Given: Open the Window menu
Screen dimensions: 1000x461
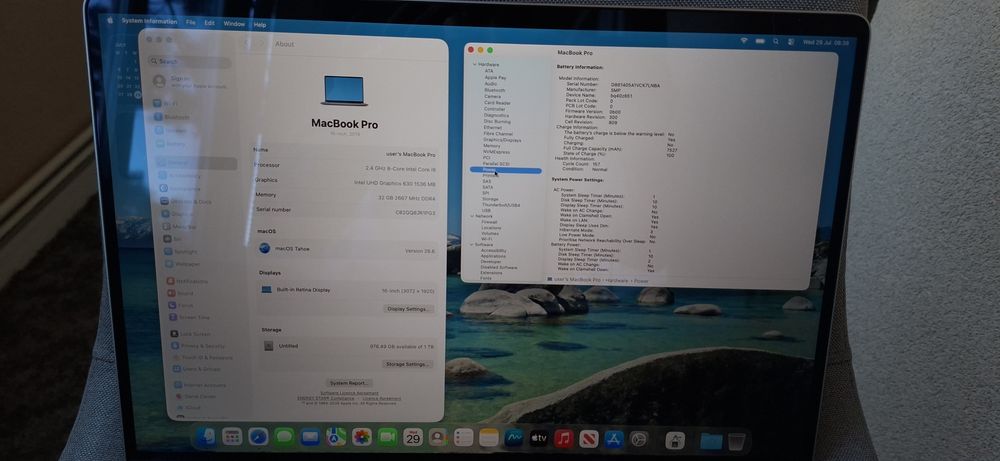Looking at the screenshot, I should click(x=234, y=24).
